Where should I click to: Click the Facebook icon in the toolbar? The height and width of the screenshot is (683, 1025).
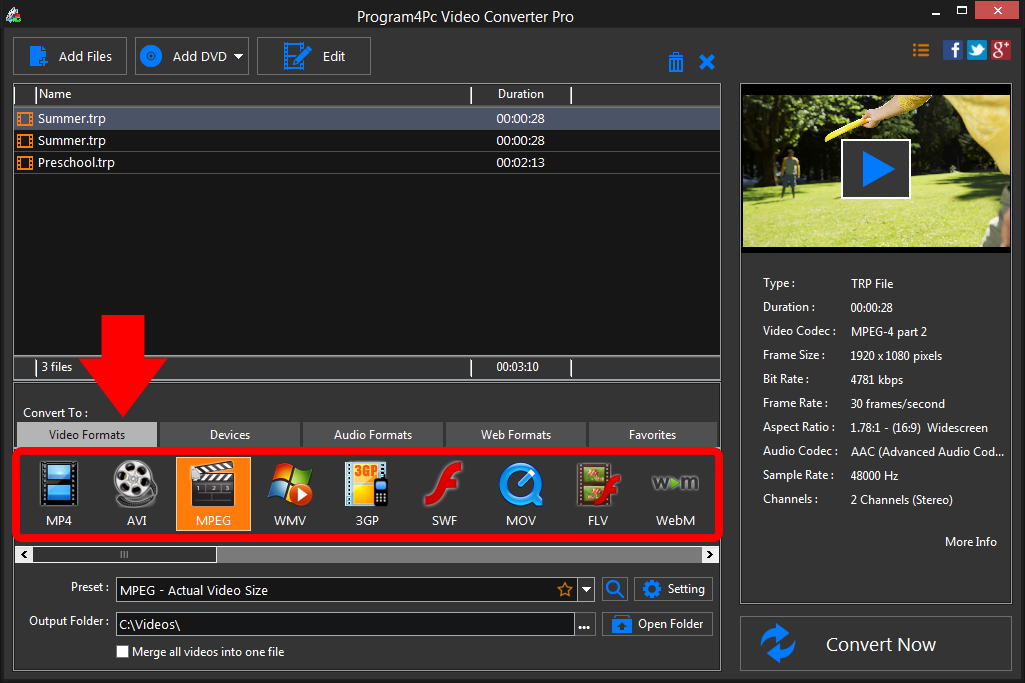coord(952,49)
